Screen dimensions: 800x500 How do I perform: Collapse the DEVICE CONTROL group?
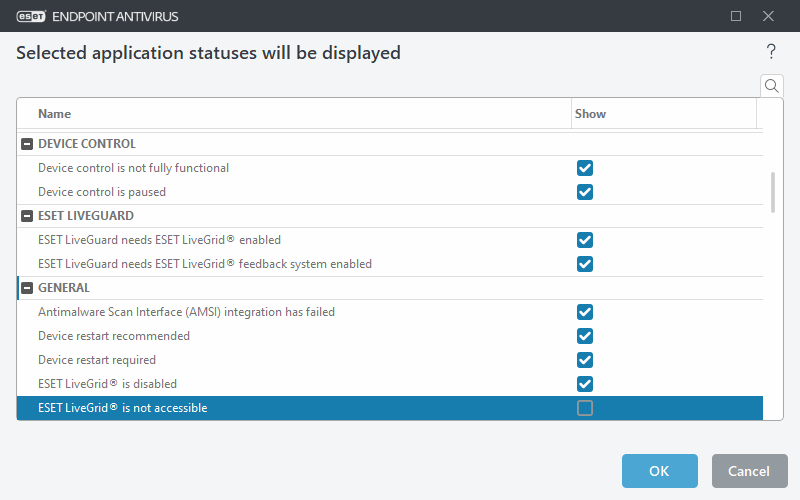[x=27, y=144]
